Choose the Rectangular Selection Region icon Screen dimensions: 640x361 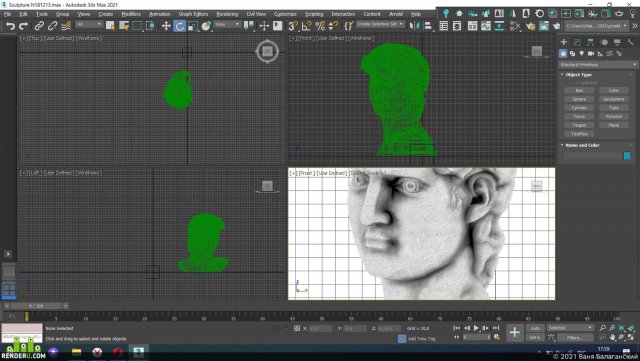pos(137,26)
